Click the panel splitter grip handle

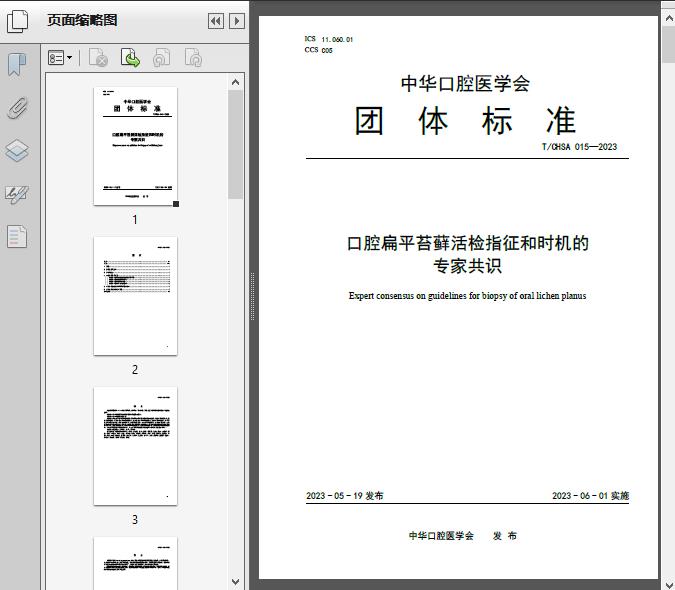pyautogui.click(x=253, y=297)
